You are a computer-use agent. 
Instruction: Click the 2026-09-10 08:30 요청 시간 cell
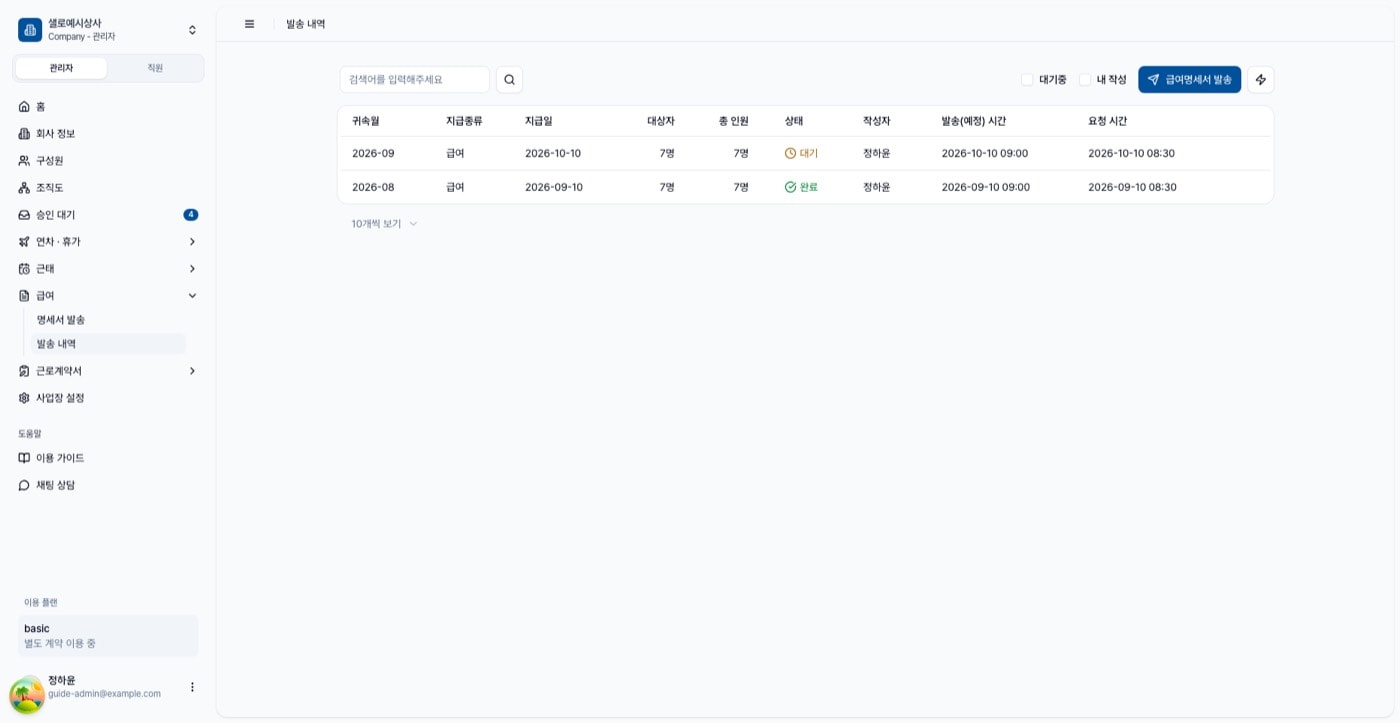(x=1132, y=187)
